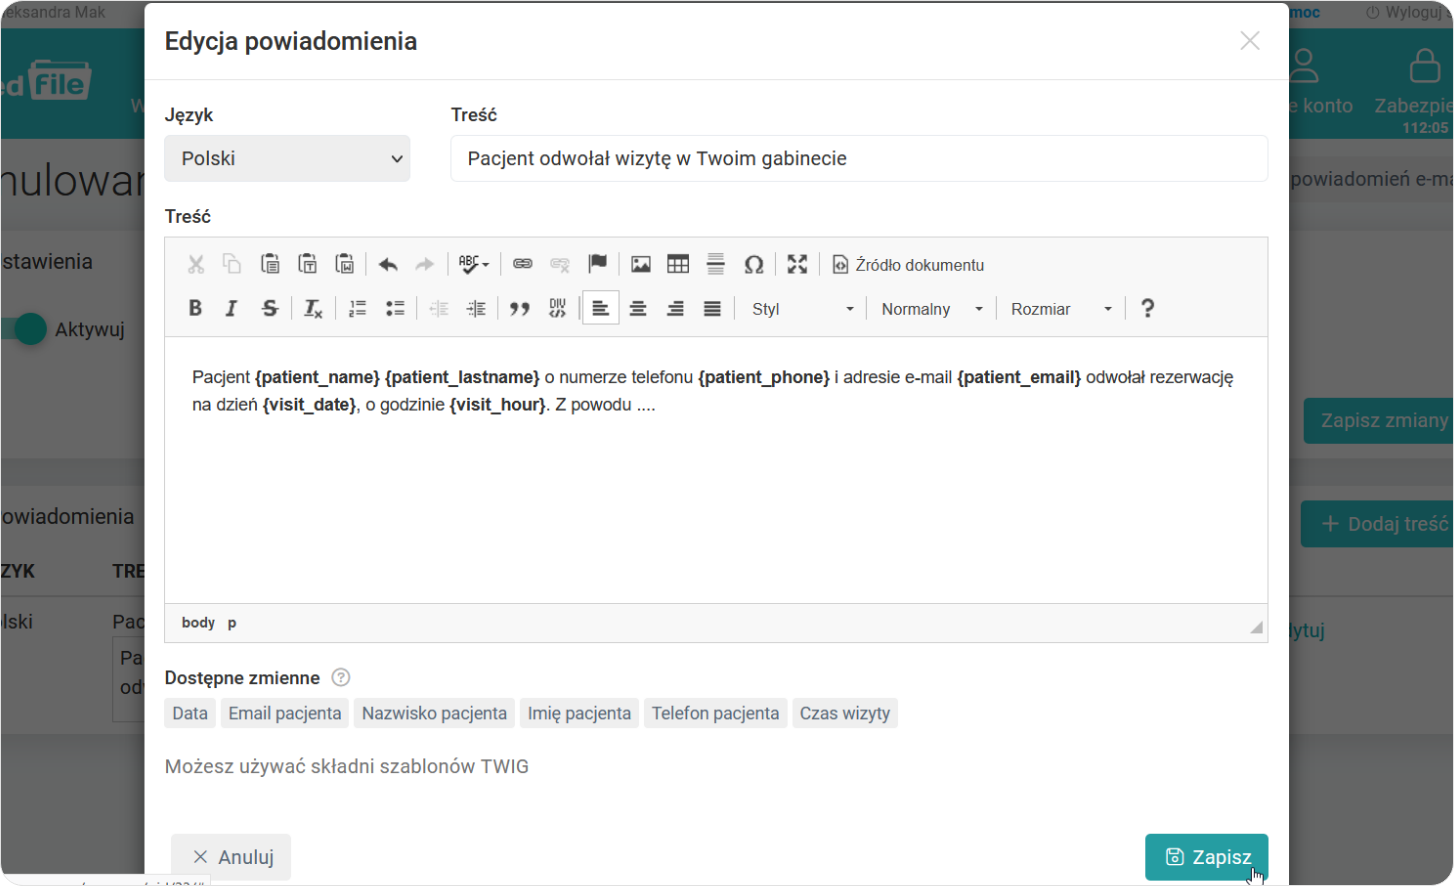Redo the last edit
Viewport: 1454px width, 886px height.
(425, 264)
